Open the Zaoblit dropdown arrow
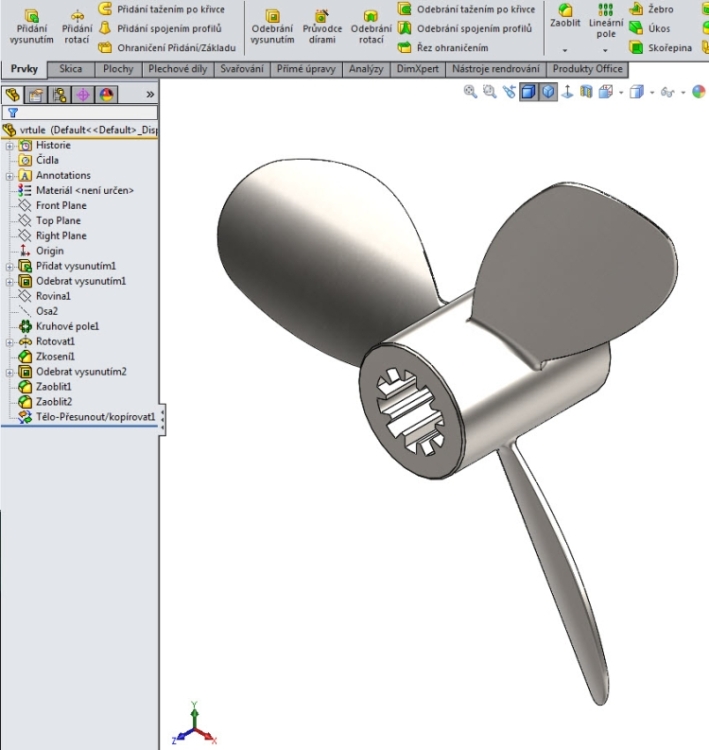Image resolution: width=709 pixels, height=750 pixels. [x=565, y=50]
